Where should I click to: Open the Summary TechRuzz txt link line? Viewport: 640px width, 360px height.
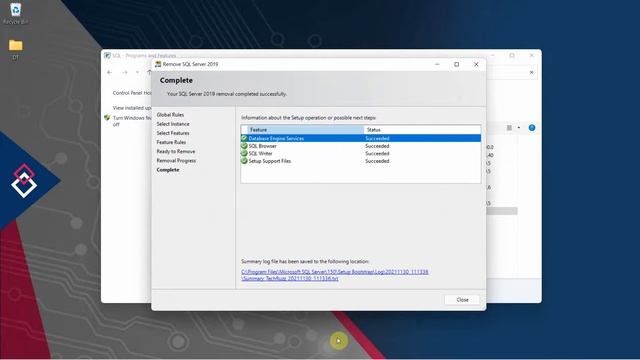(x=290, y=278)
